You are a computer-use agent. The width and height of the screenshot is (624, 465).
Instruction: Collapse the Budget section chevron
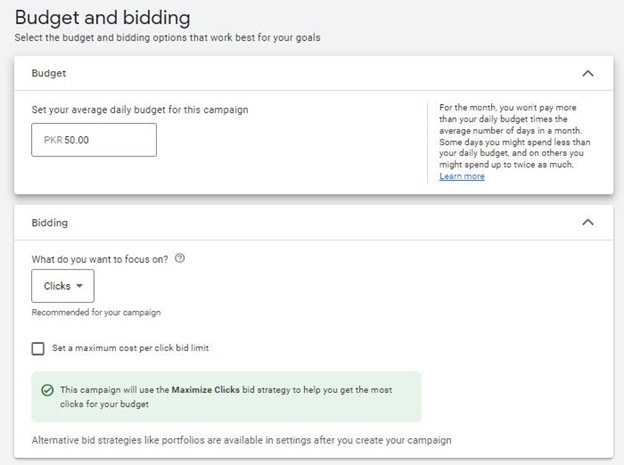point(587,74)
